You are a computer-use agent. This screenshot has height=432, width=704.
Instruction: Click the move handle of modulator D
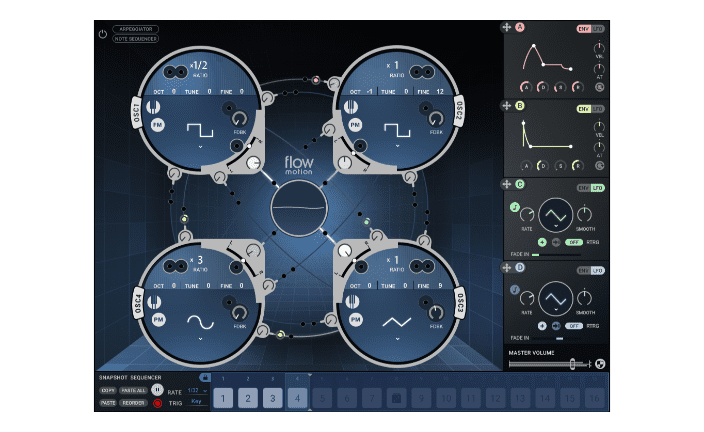pos(507,268)
